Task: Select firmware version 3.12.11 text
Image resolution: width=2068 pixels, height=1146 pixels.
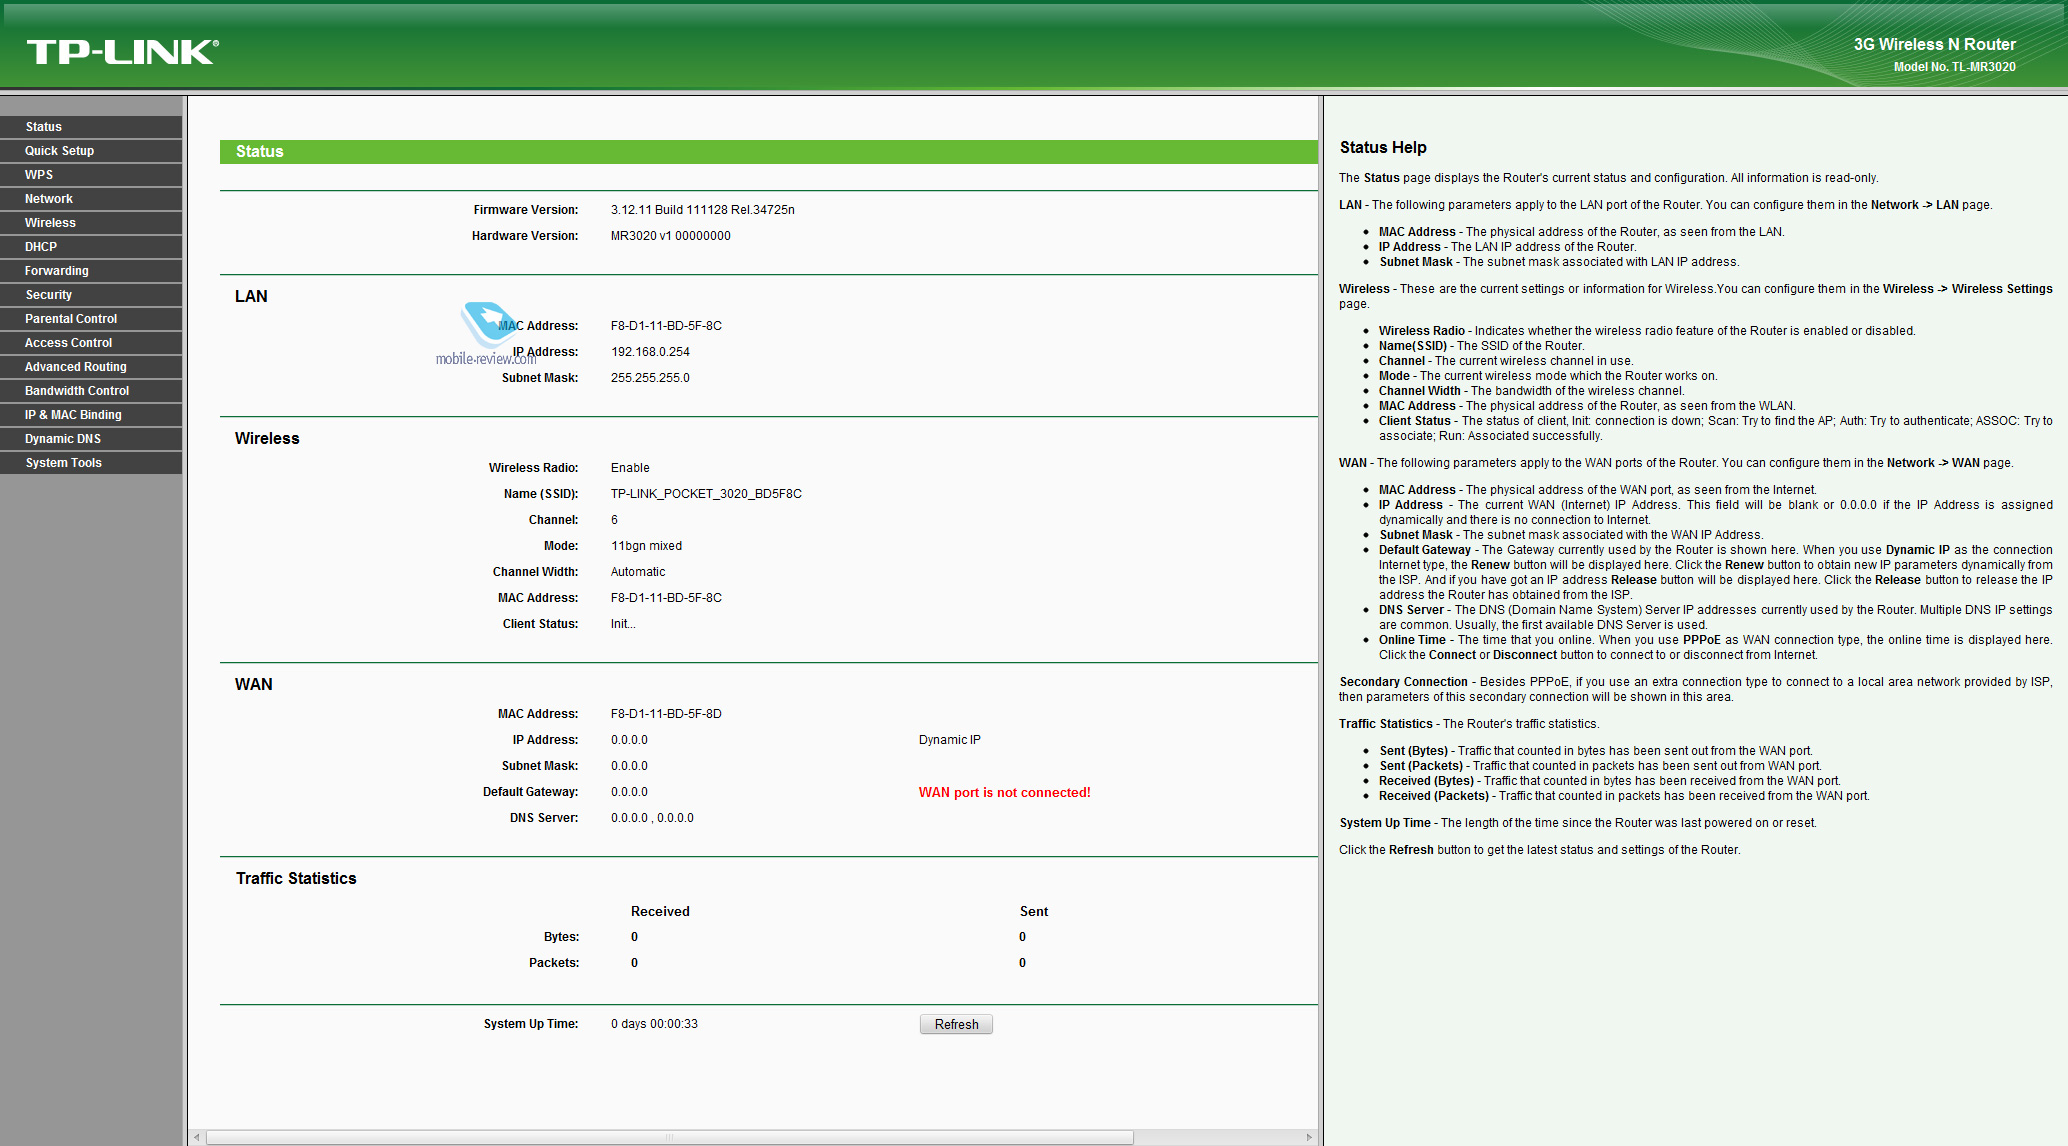Action: point(702,210)
